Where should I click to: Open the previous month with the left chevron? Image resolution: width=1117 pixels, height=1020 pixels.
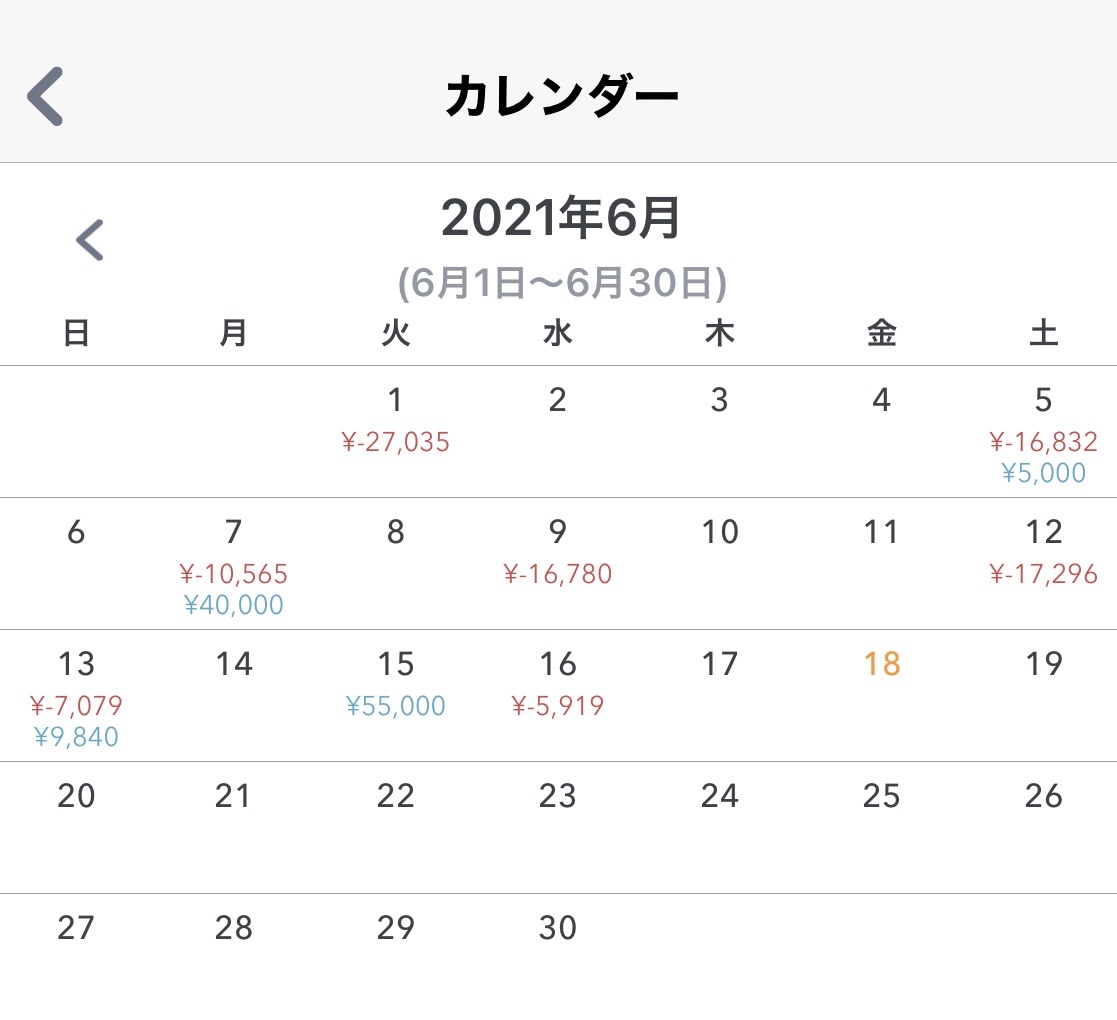(90, 239)
